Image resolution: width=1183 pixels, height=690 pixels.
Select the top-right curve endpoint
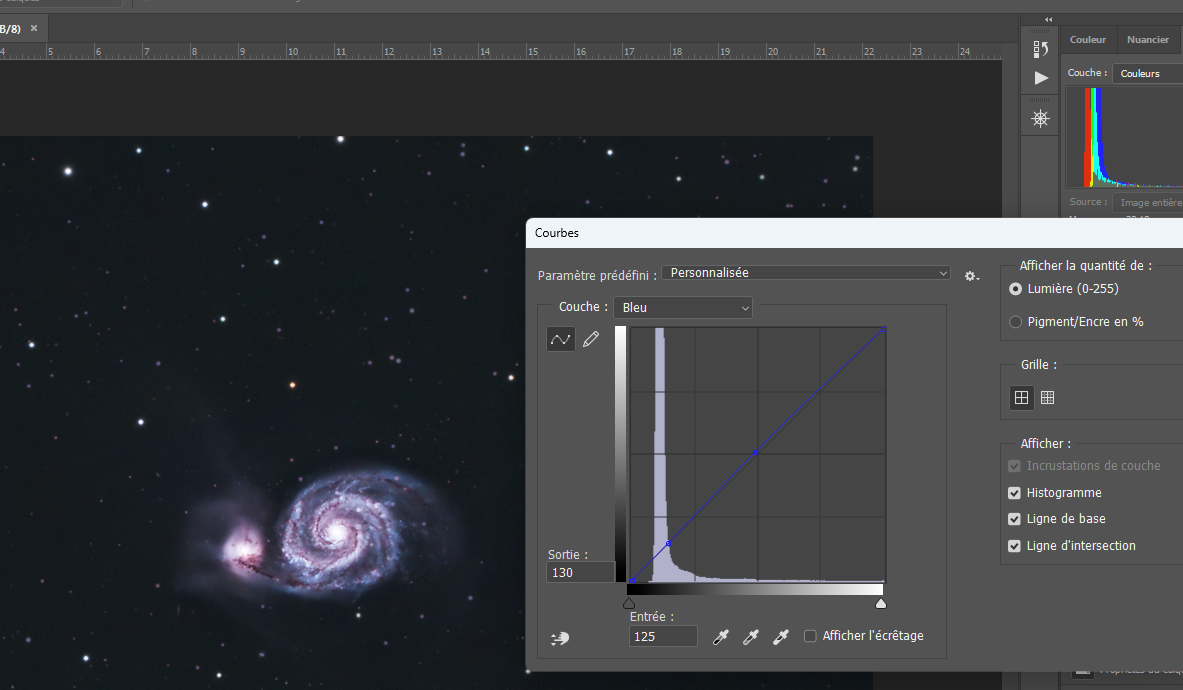(x=883, y=330)
